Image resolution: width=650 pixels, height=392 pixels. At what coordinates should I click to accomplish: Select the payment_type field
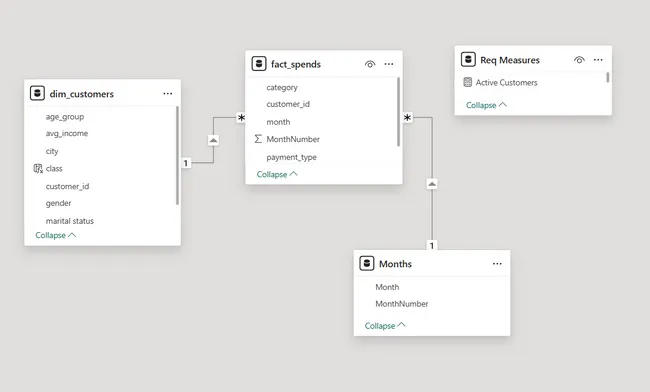pos(291,157)
